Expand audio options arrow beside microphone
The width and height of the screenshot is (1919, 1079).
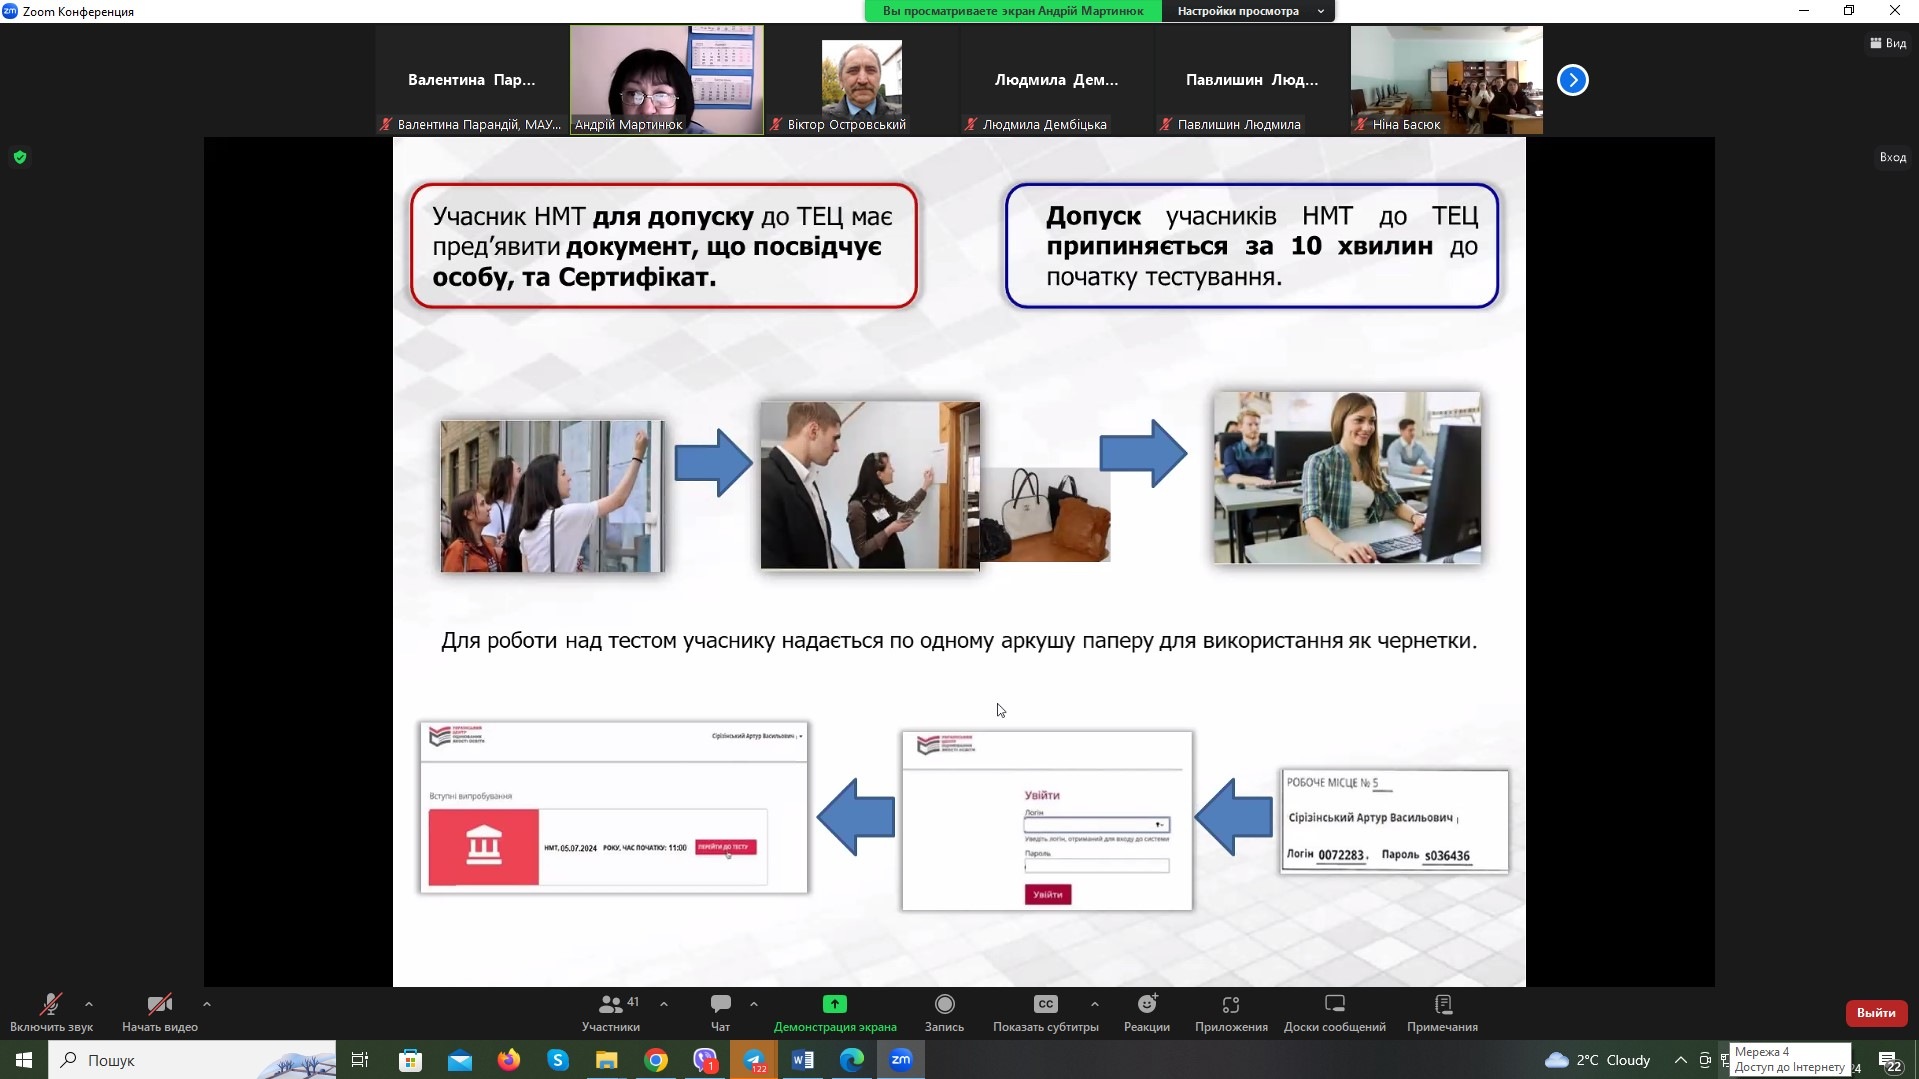(x=89, y=1004)
